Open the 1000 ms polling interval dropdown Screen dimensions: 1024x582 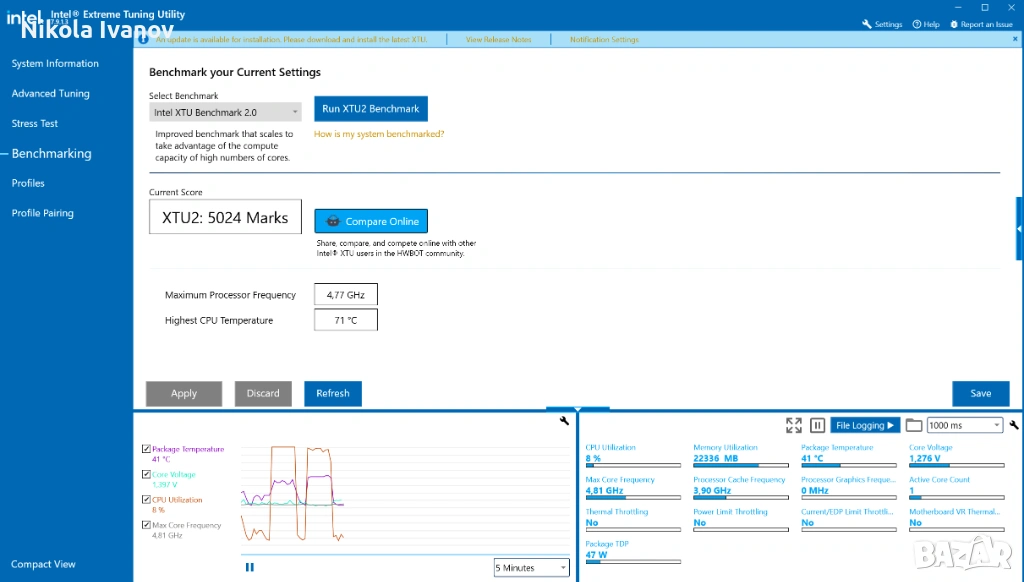964,425
